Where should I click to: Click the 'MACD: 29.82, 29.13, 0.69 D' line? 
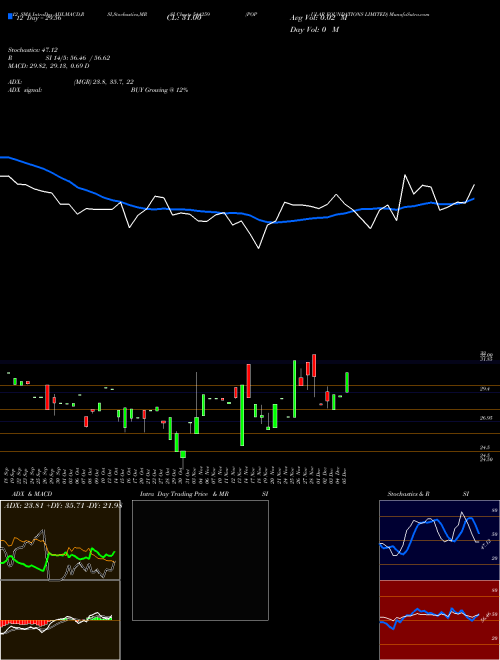coord(48,66)
